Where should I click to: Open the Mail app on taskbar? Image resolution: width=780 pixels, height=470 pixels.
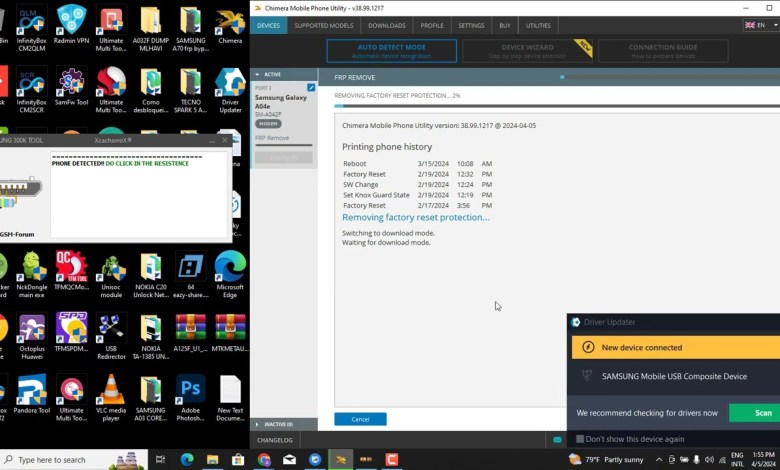point(290,460)
